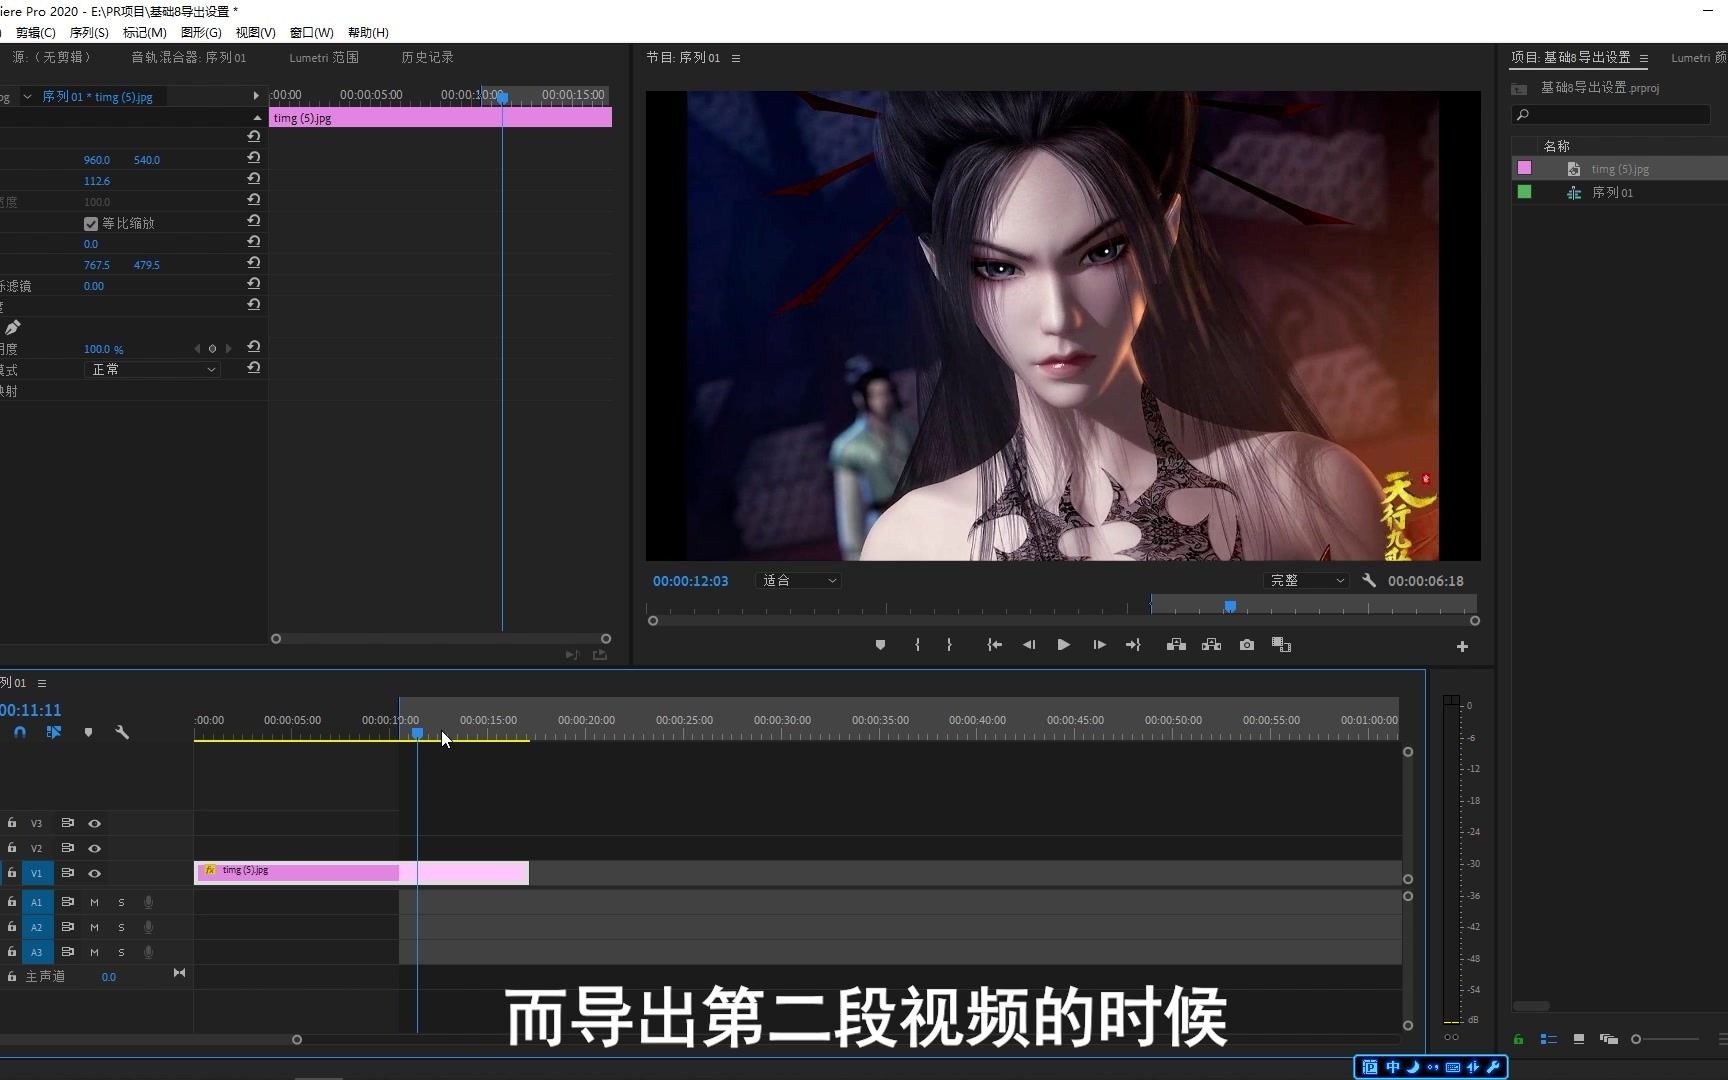
Task: Toggle linked selection in timeline
Action: tap(54, 732)
